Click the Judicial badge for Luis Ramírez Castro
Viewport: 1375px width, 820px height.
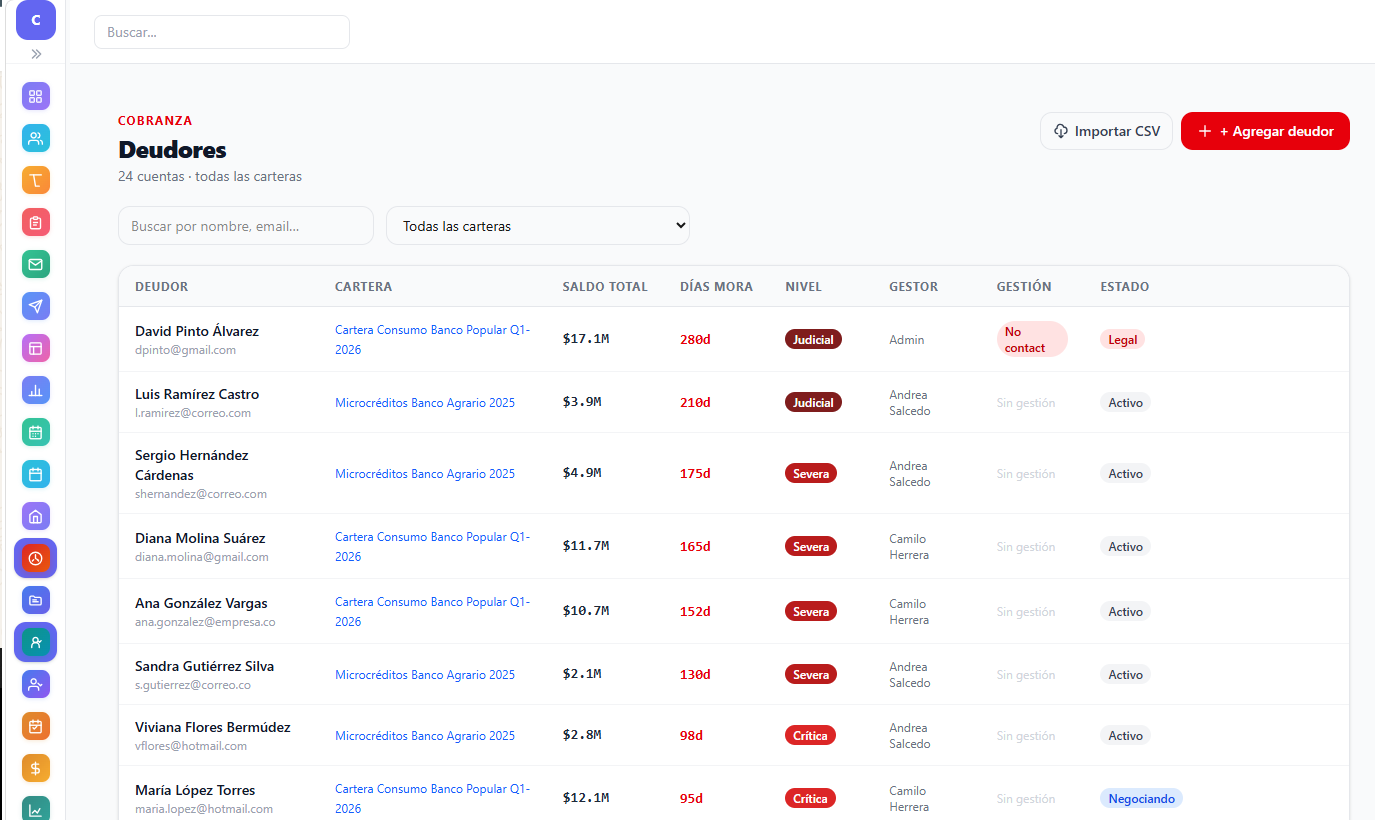coord(813,402)
